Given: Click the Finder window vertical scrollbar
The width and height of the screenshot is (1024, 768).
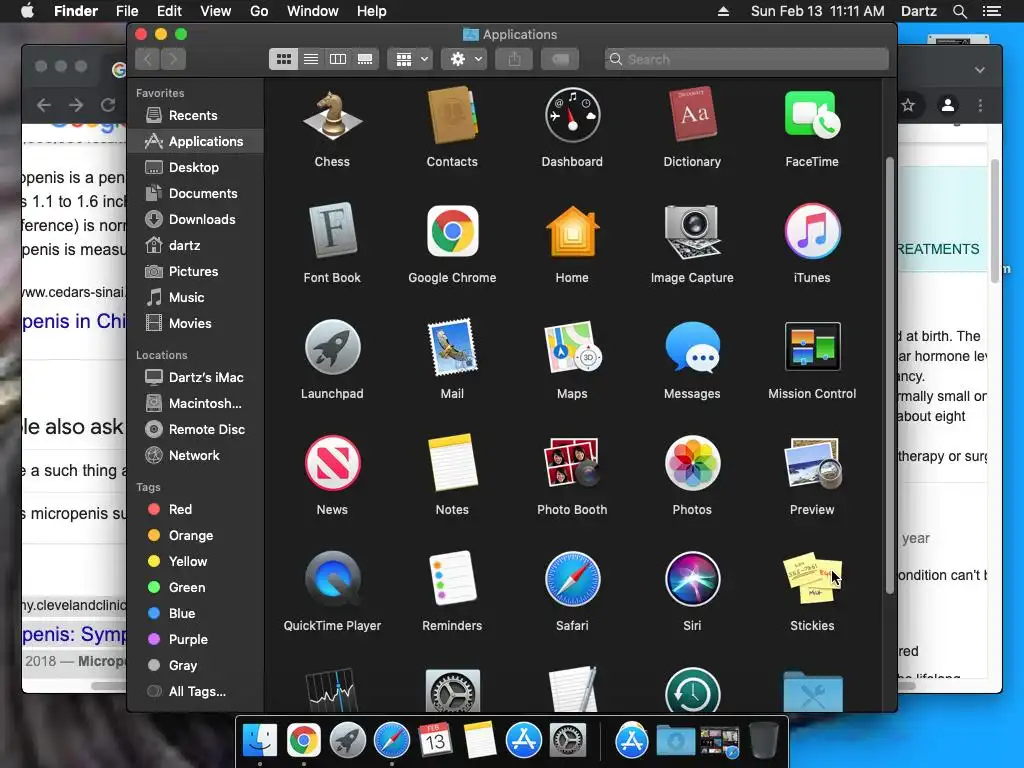Looking at the screenshot, I should tap(889, 376).
